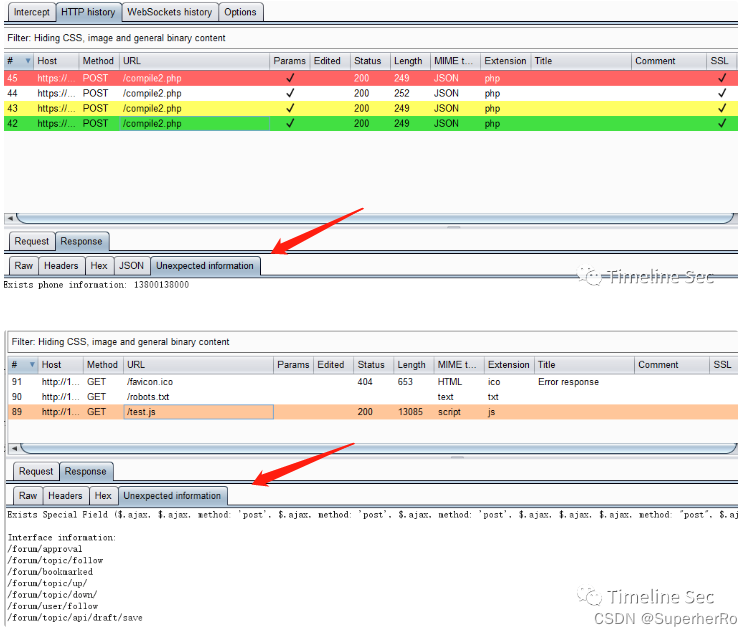Sort lower table by # column arrow
Viewport: 752px width, 636px height.
tap(32, 365)
